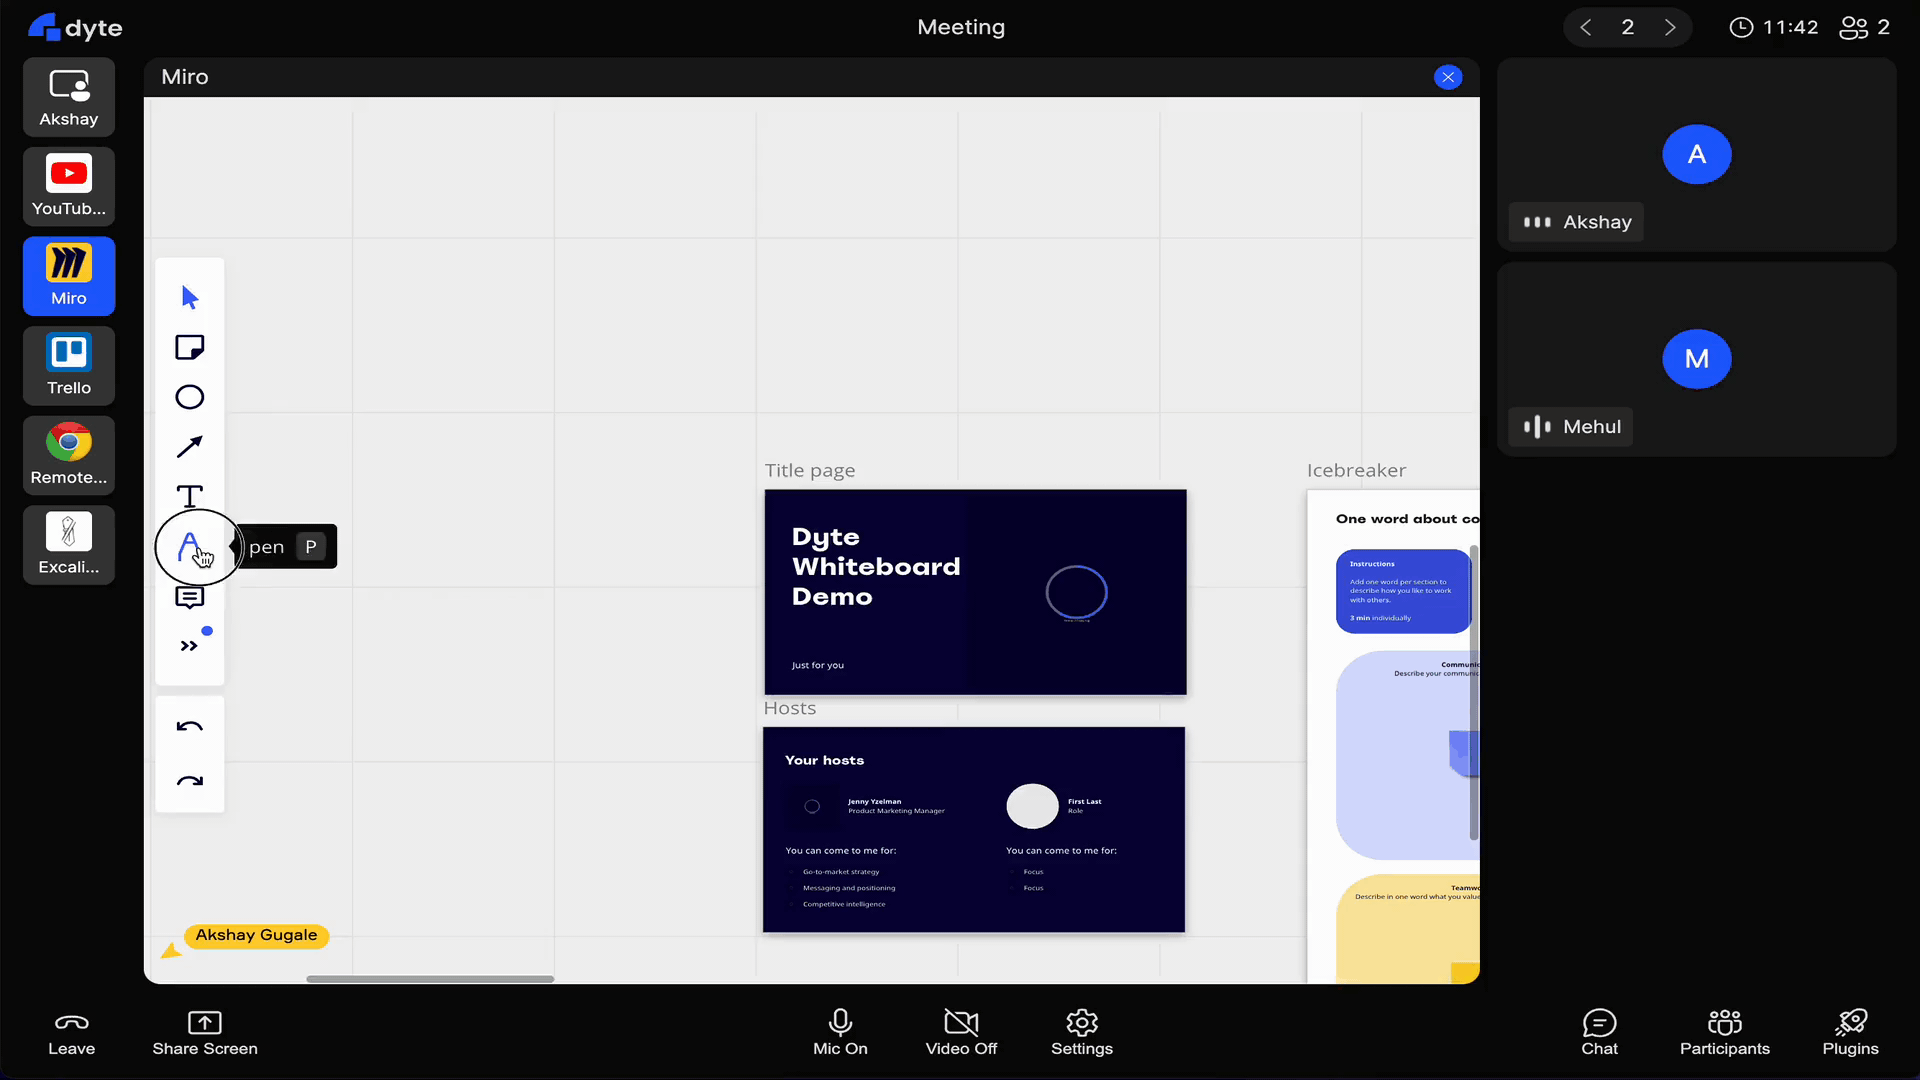1920x1080 pixels.
Task: Toggle the Video Off camera button
Action: (x=961, y=1033)
